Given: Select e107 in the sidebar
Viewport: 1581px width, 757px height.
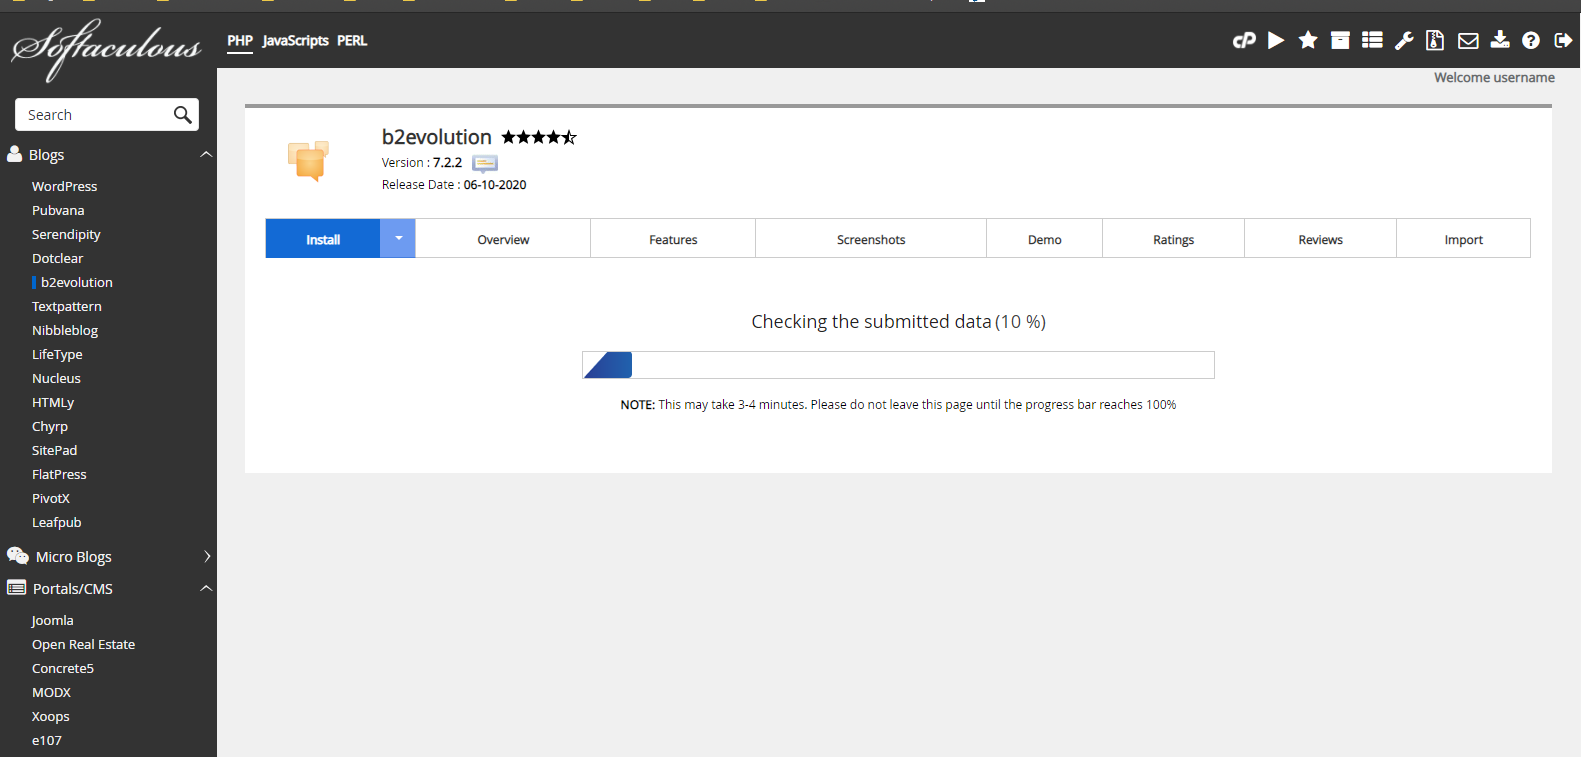Looking at the screenshot, I should 47,740.
